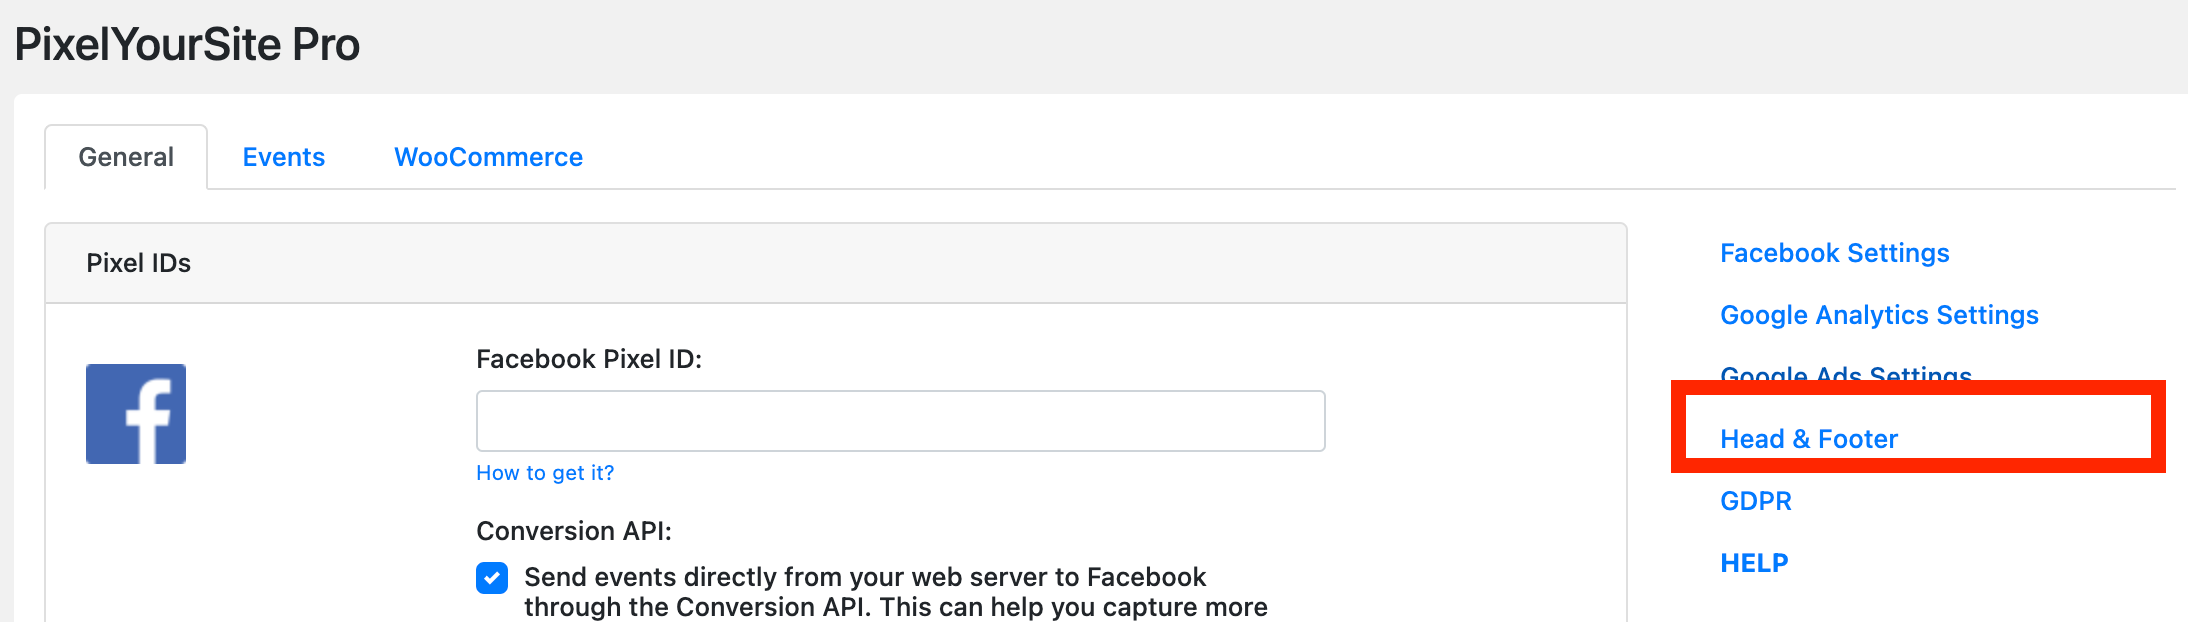The height and width of the screenshot is (622, 2188).
Task: Click the 'Send events directly' checkbox label
Action: [865, 577]
